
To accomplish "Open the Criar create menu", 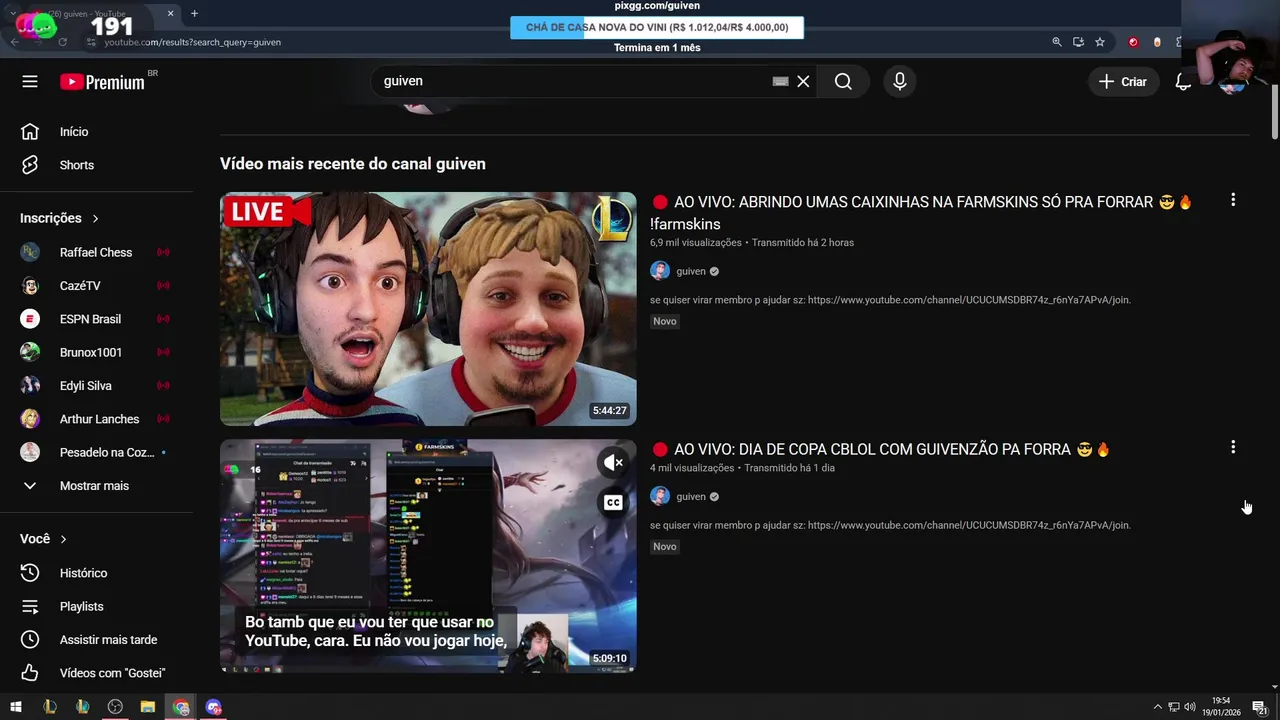I will [x=1123, y=82].
